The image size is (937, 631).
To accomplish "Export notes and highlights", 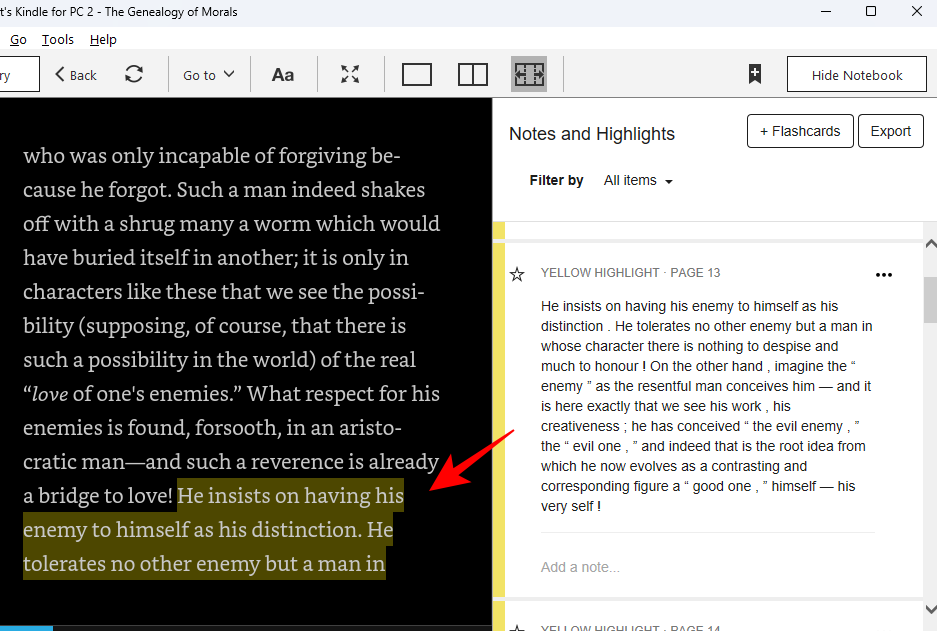I will tap(890, 131).
